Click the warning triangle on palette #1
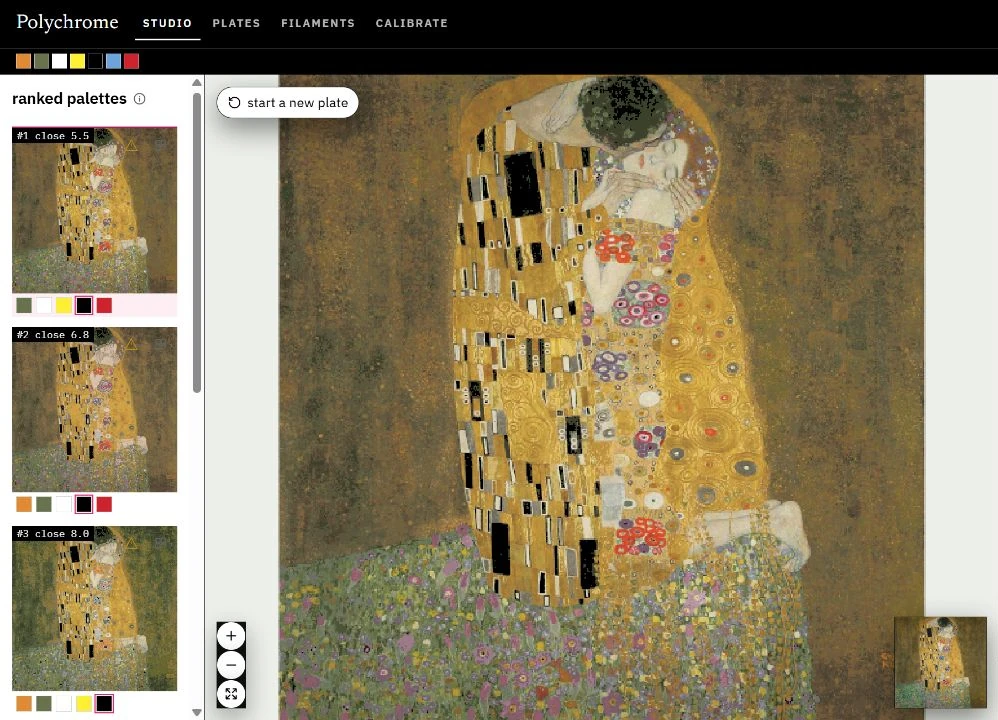 click(131, 146)
